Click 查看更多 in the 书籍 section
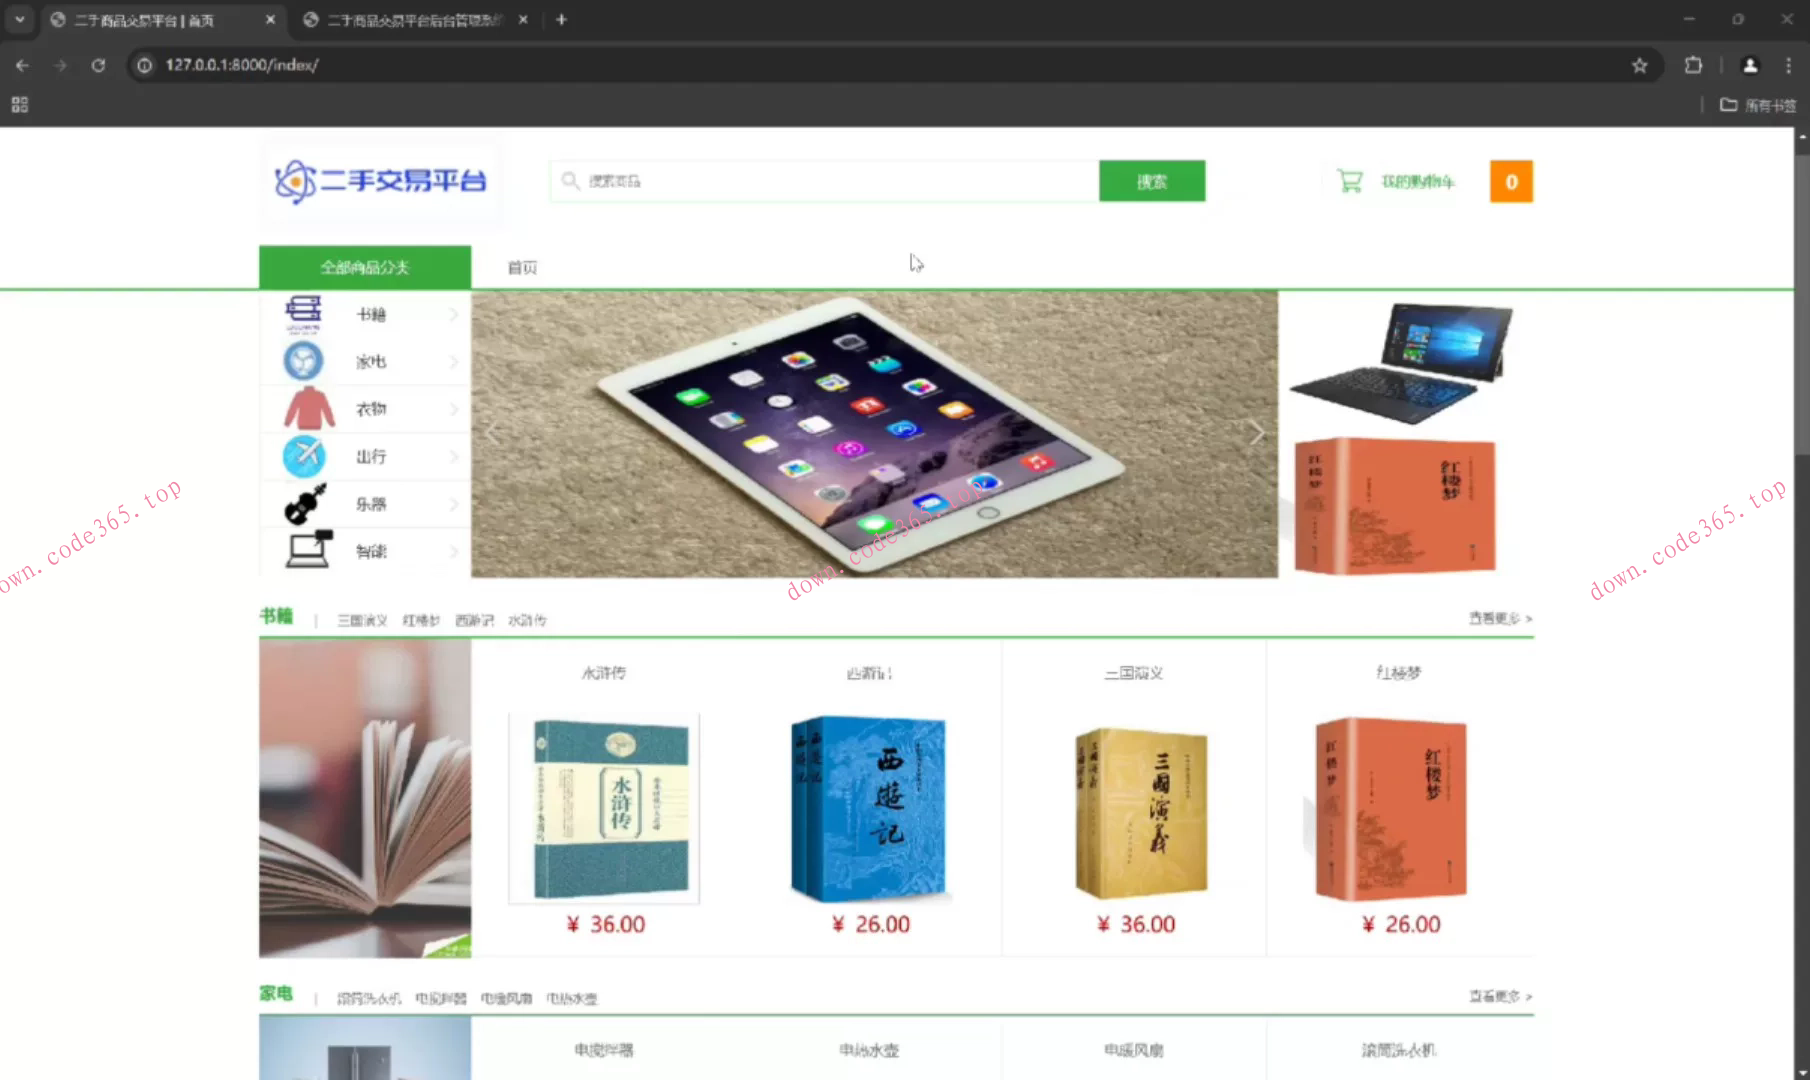The height and width of the screenshot is (1080, 1810). coord(1500,618)
